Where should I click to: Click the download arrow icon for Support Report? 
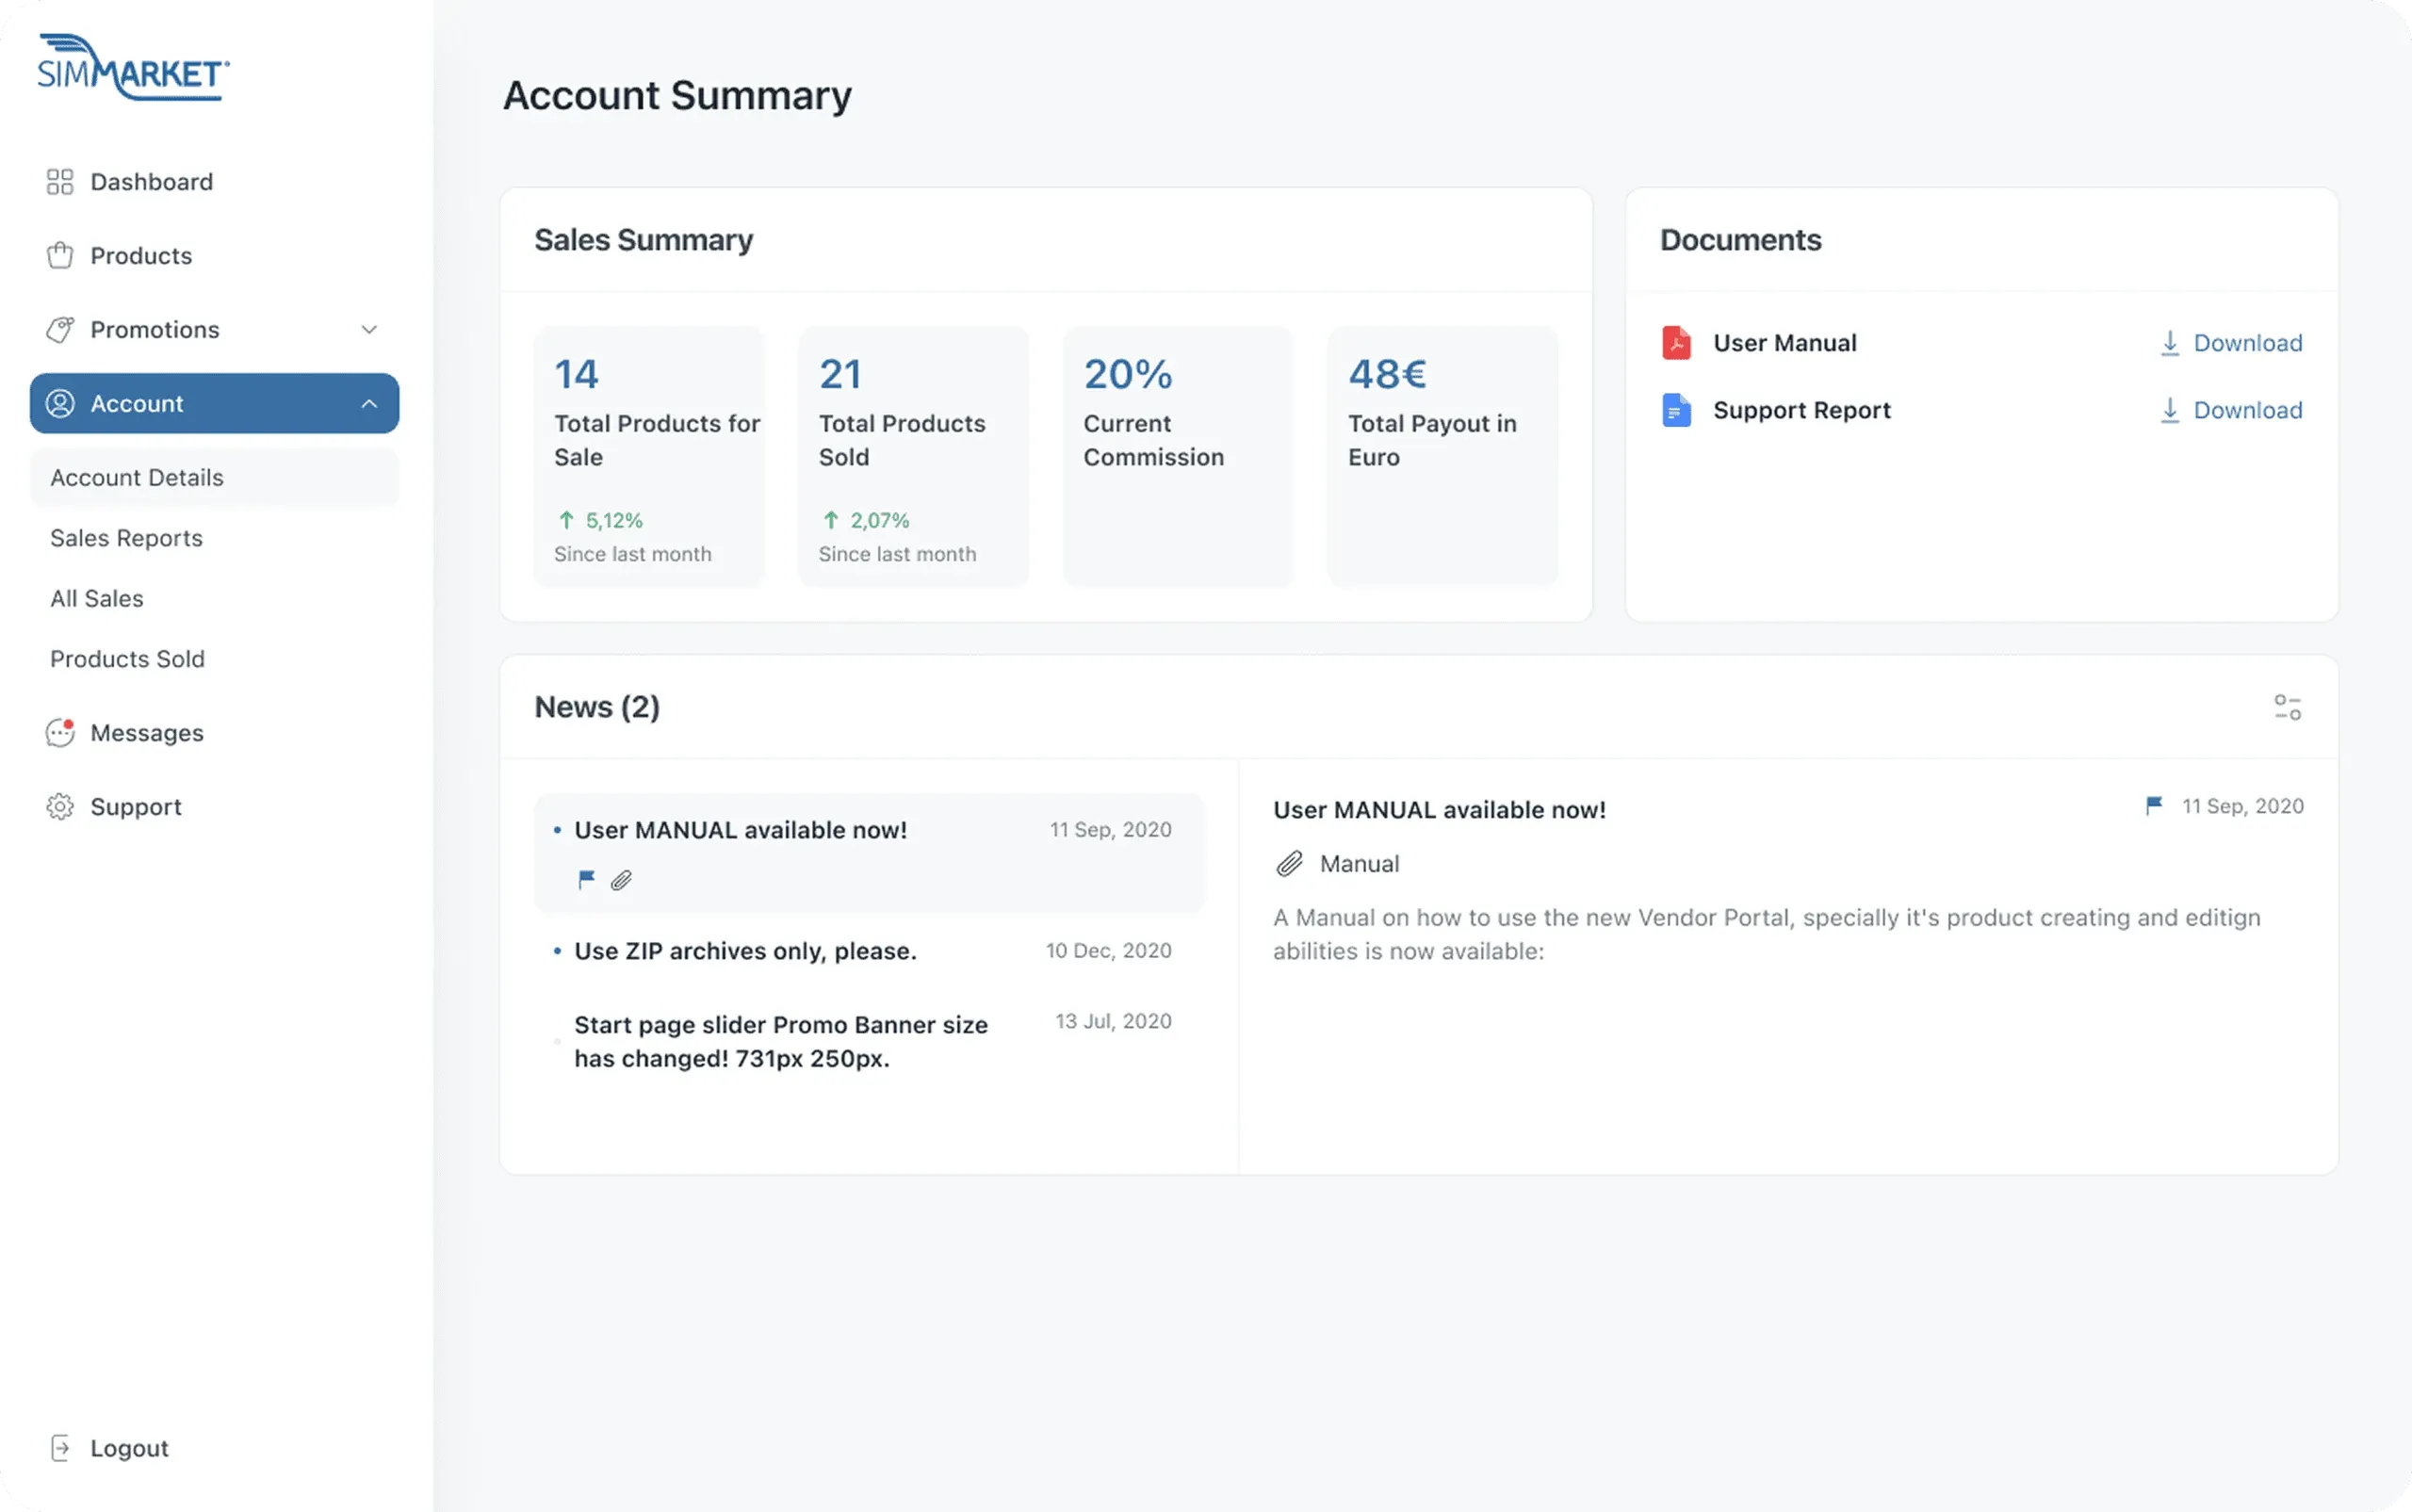click(2170, 410)
